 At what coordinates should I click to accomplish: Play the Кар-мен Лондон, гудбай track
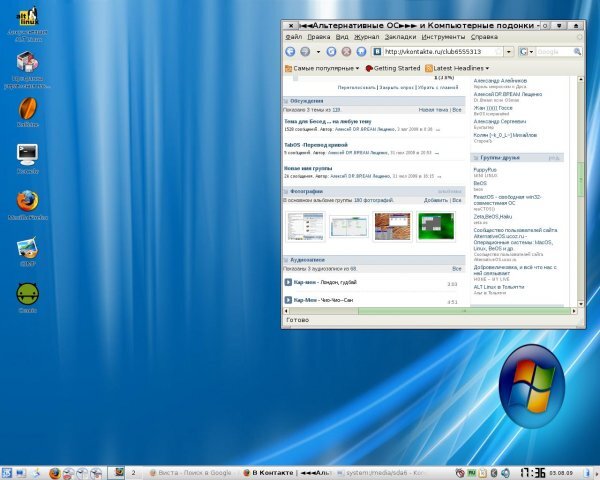288,283
